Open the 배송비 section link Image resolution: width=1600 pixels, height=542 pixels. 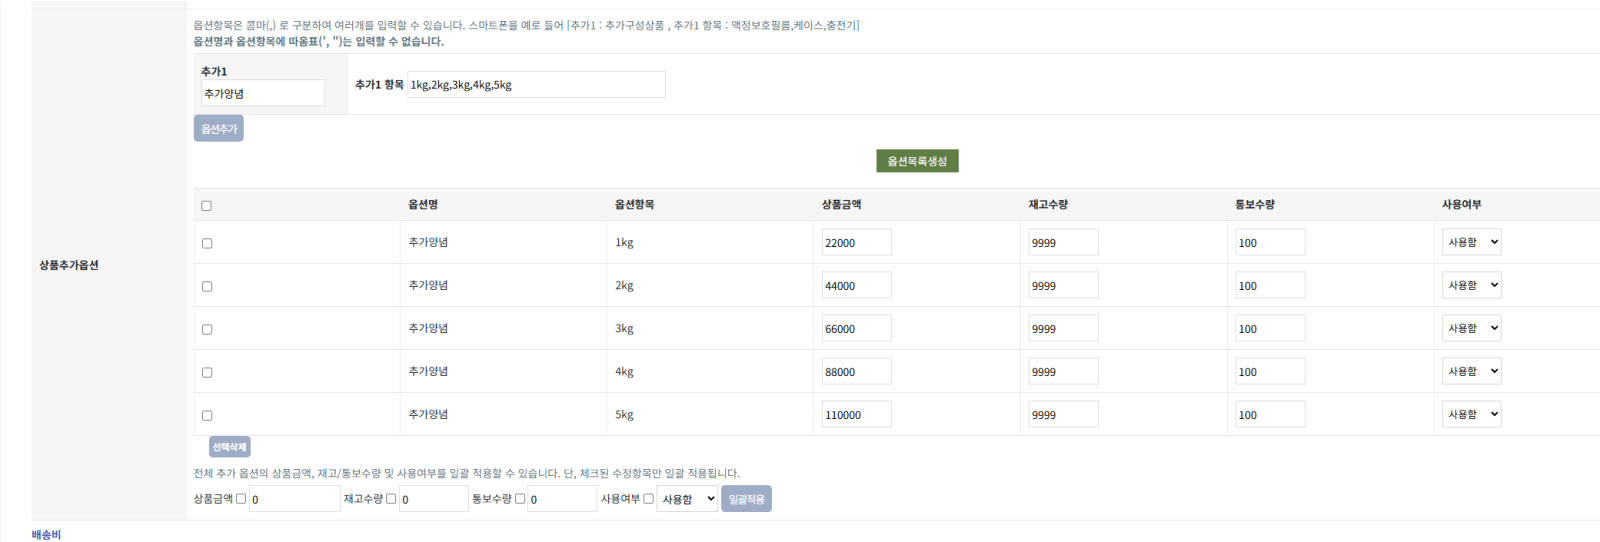point(46,535)
